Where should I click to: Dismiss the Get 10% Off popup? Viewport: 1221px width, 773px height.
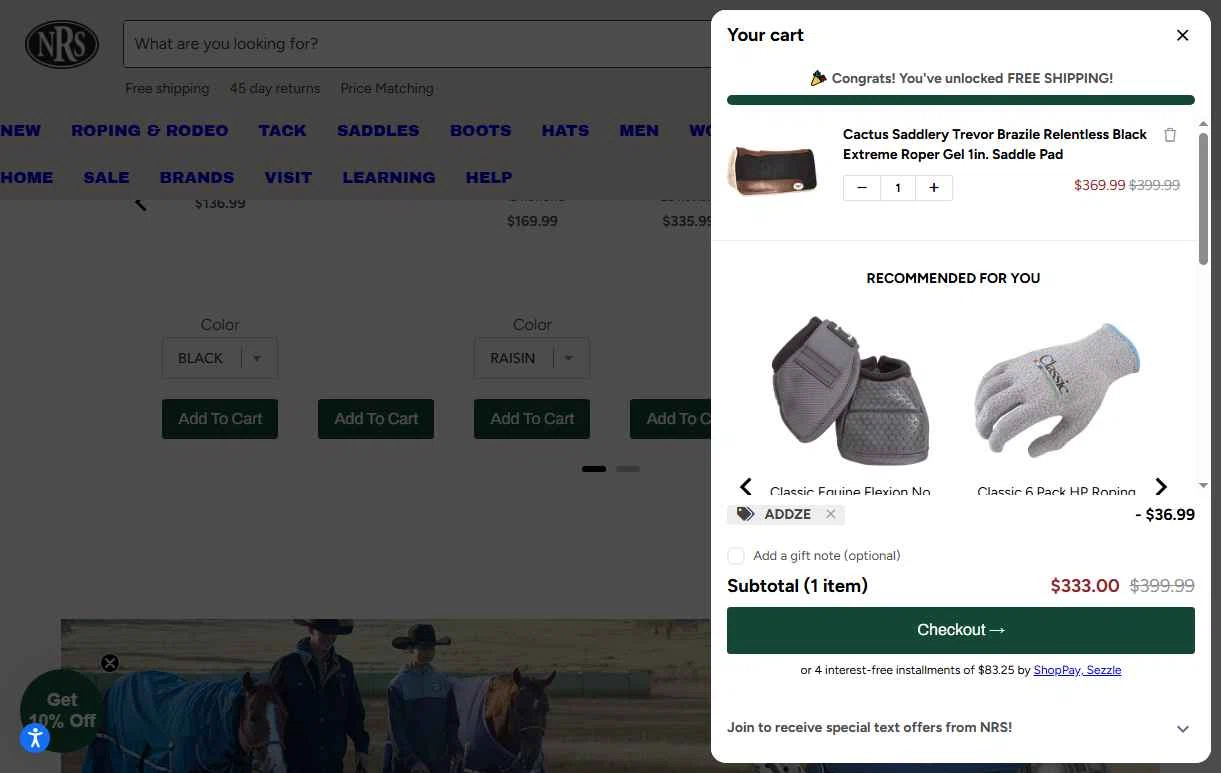point(110,663)
